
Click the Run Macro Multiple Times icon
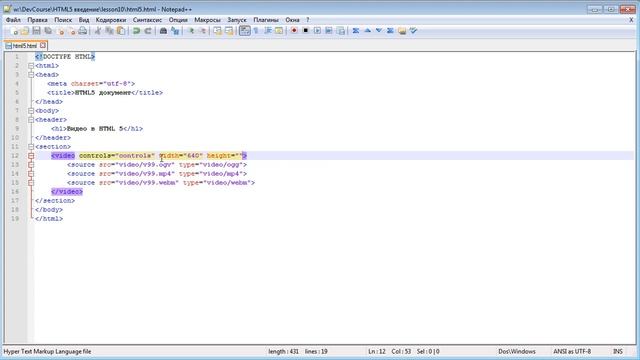(329, 31)
